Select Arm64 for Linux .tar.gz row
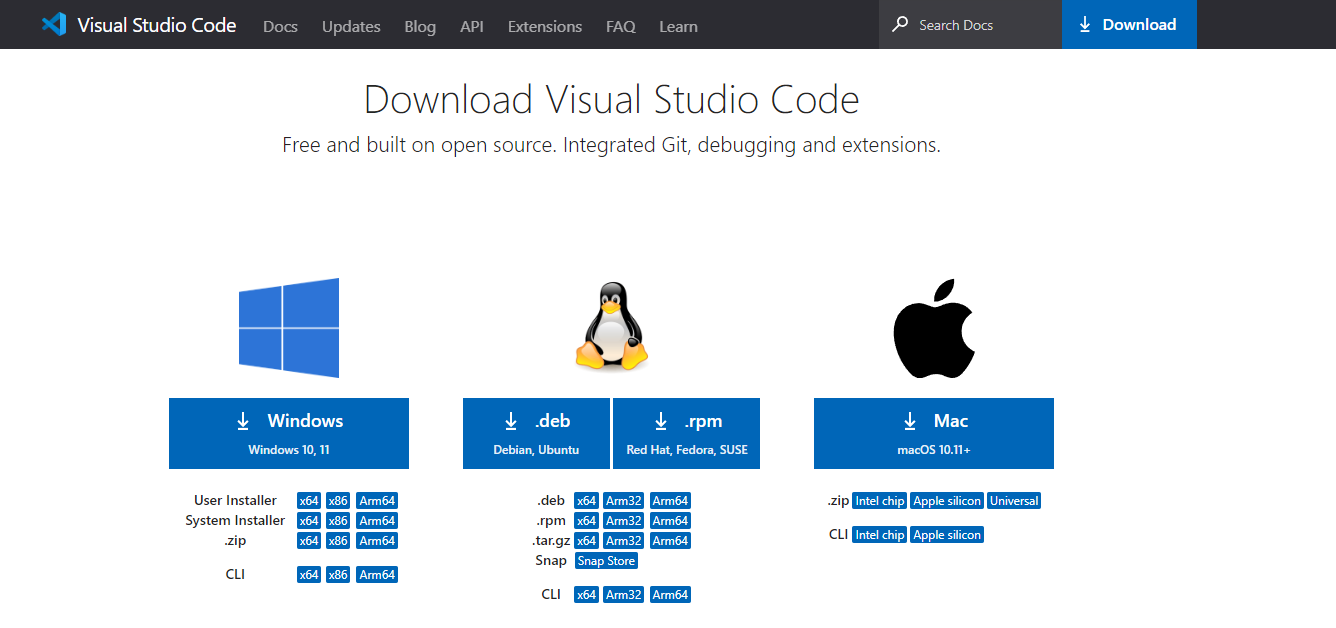Image resolution: width=1336 pixels, height=628 pixels. [x=670, y=541]
